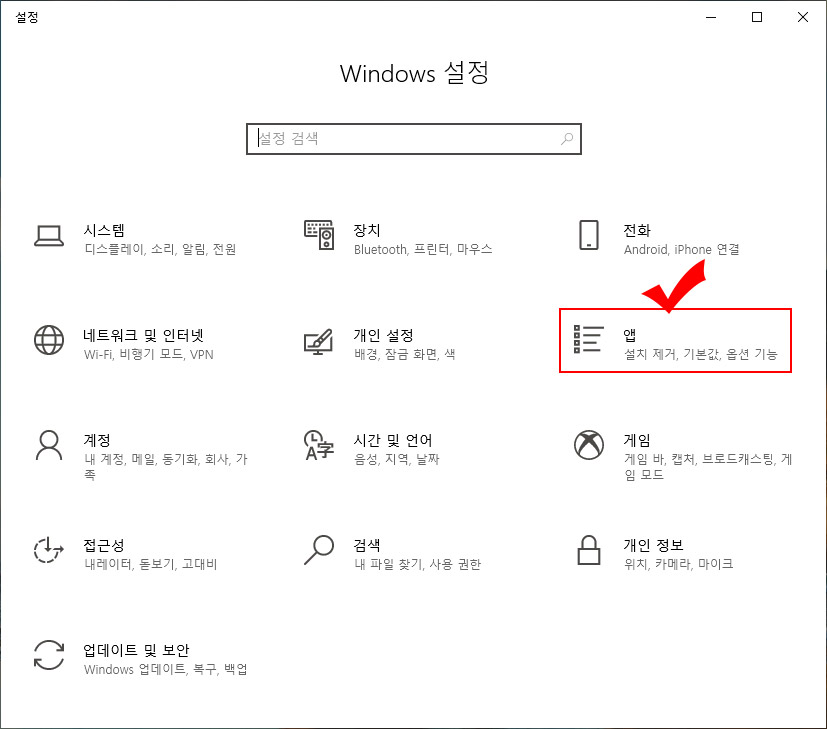Click the Xbox icon for 게임
Screen dimensions: 827x729
coord(589,445)
